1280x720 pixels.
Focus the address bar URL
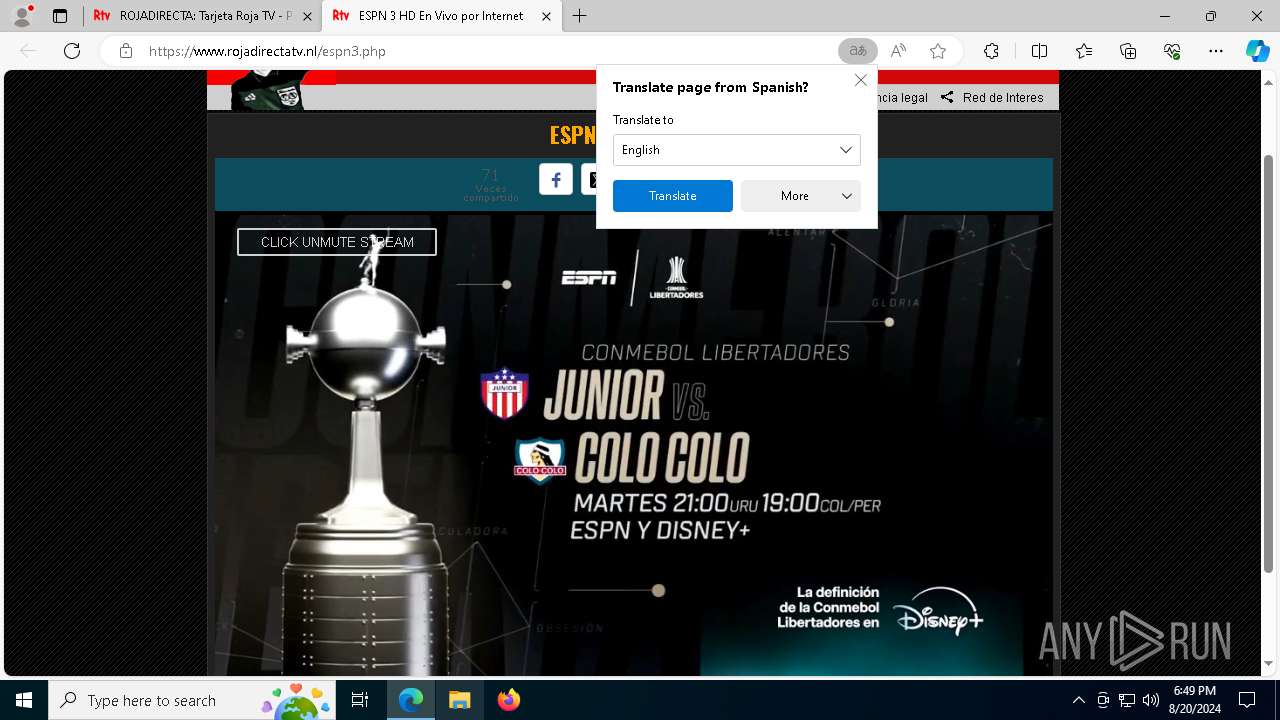click(x=267, y=51)
